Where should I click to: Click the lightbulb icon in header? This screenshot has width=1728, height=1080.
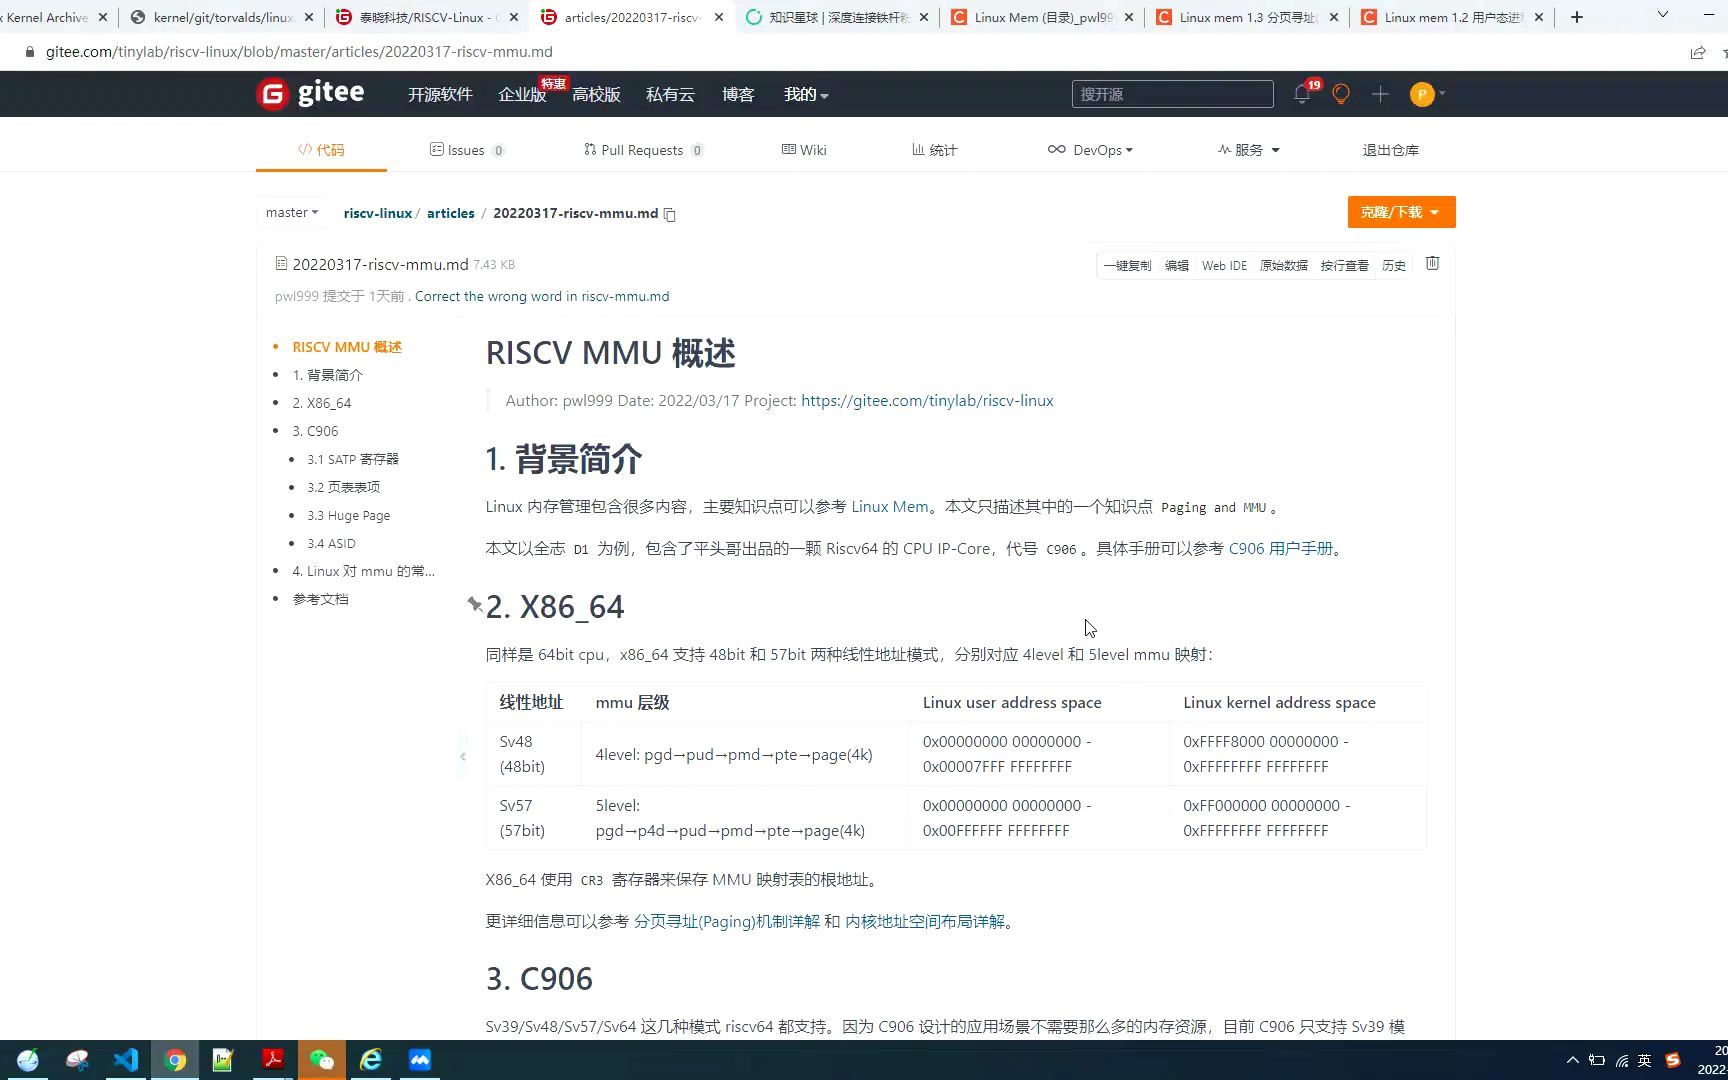[1341, 94]
